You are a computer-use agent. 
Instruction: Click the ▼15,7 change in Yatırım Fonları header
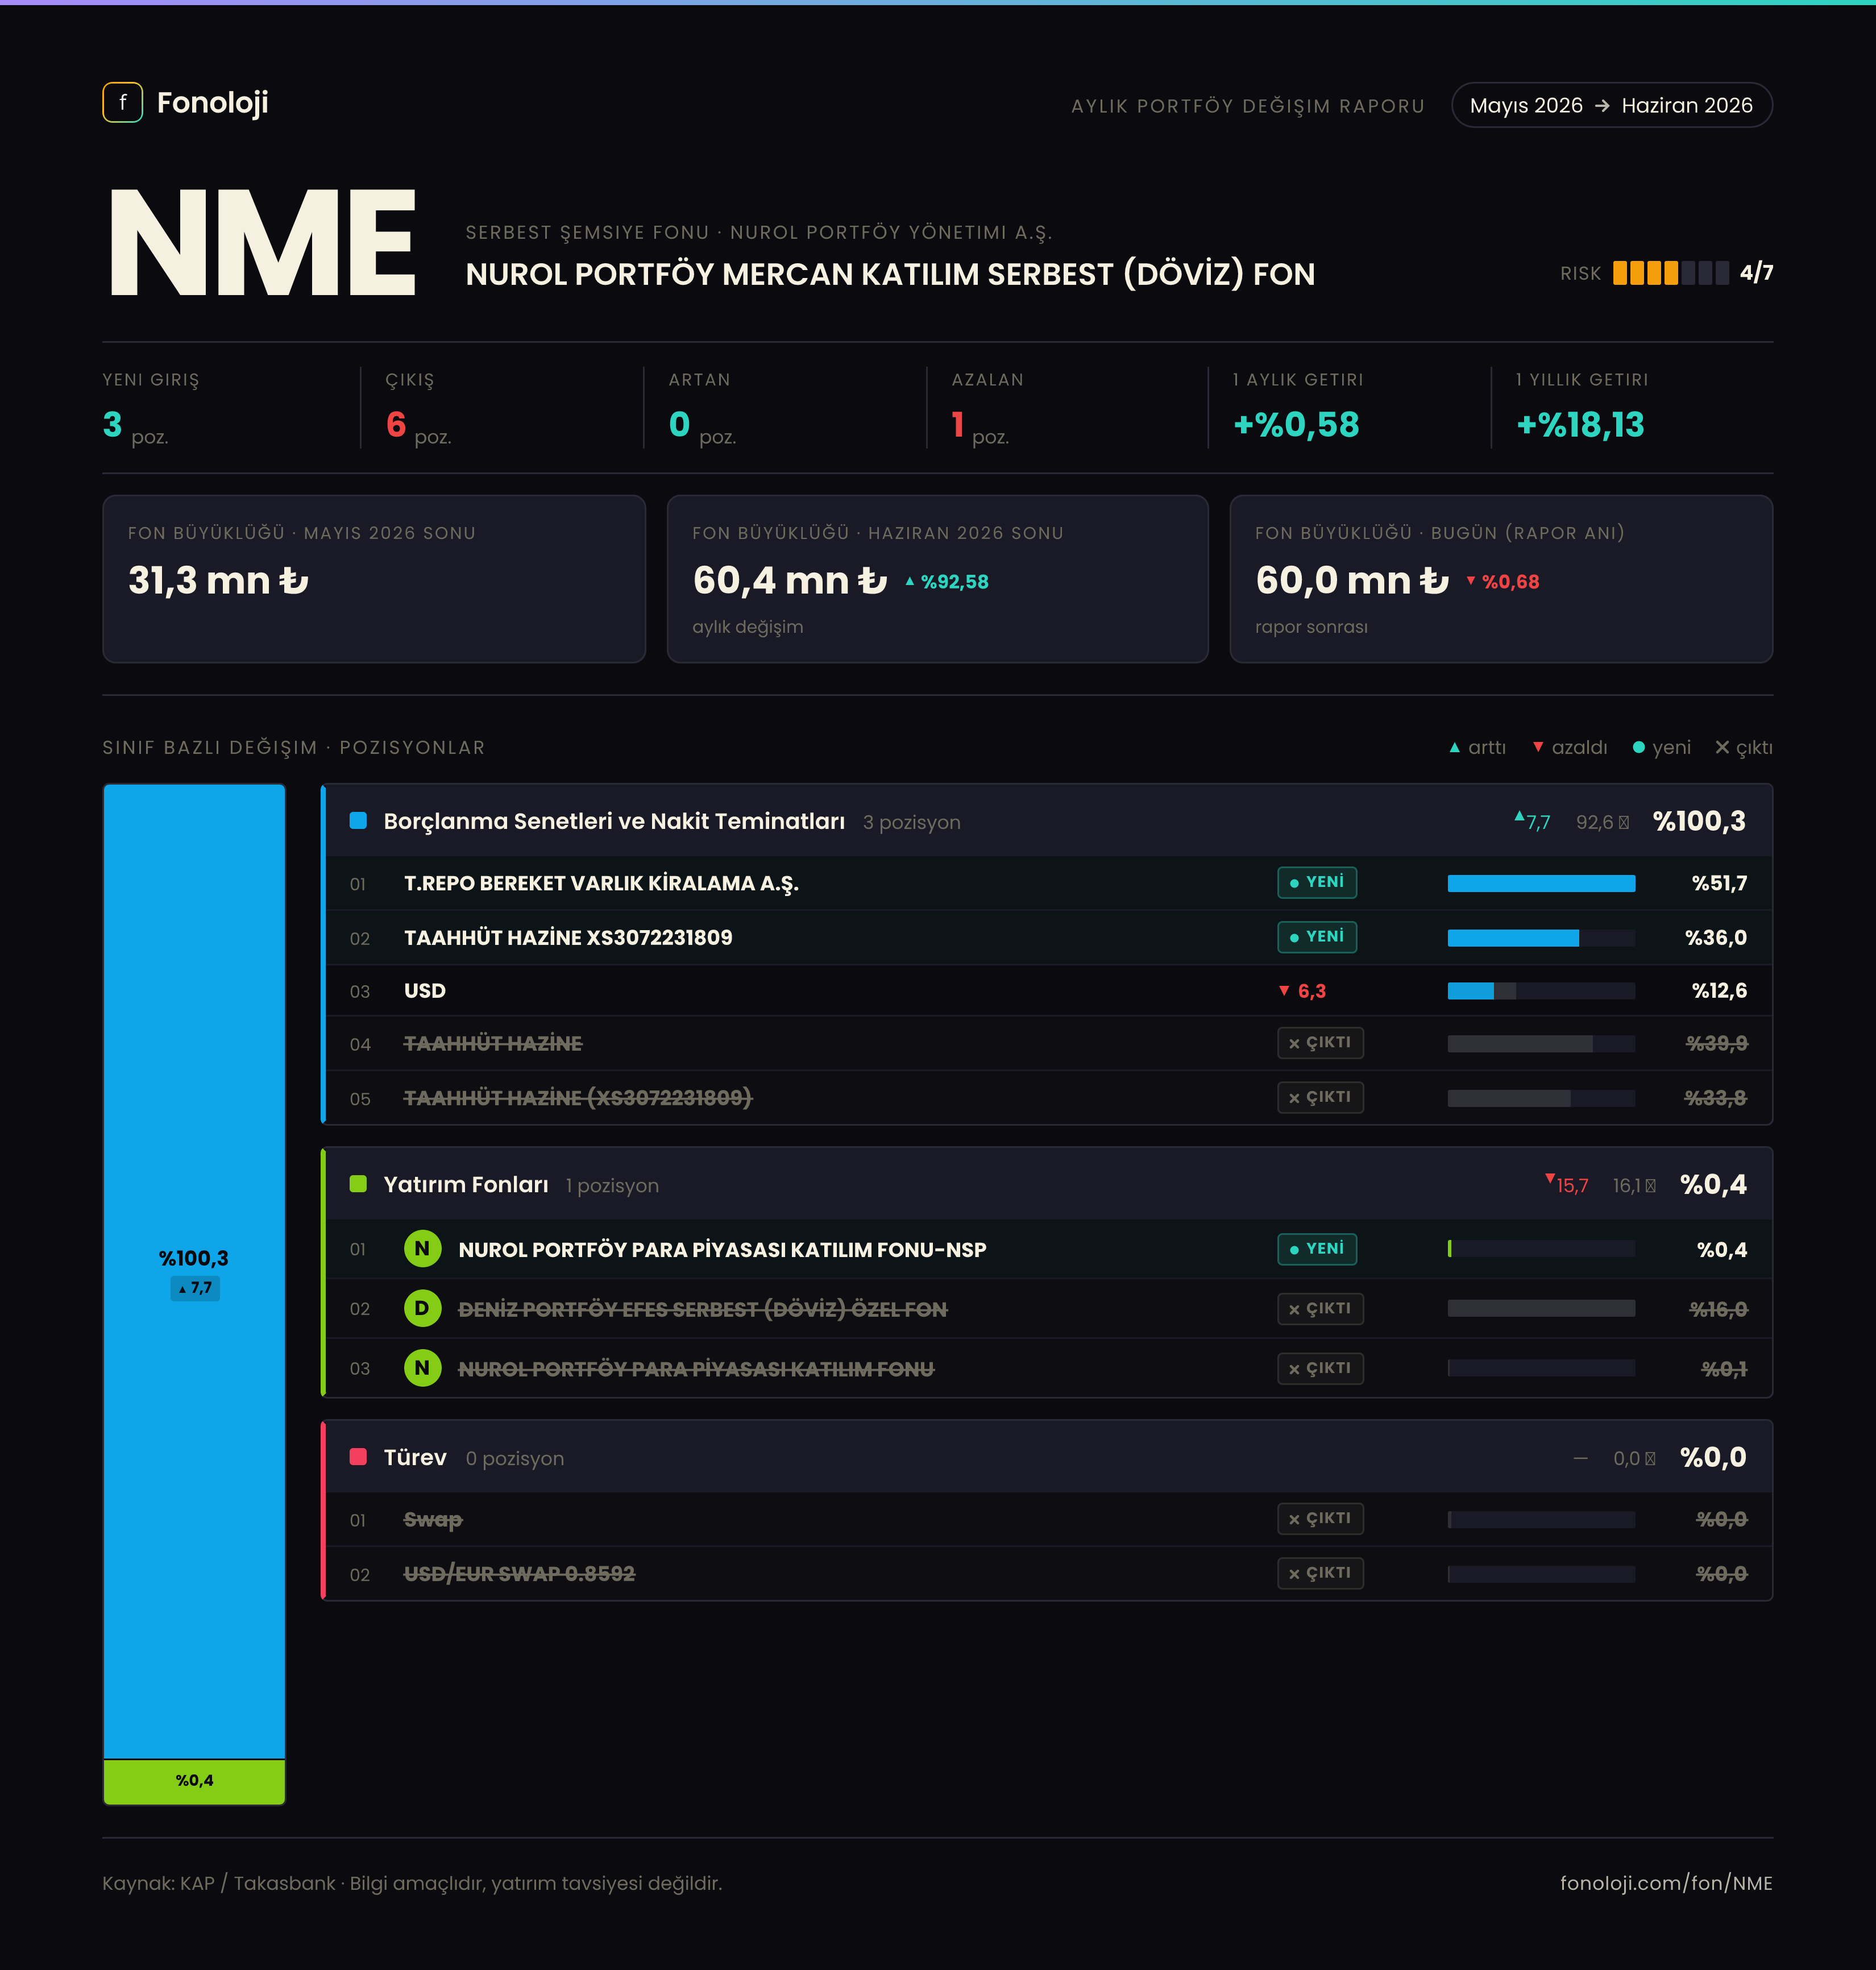coord(1567,1184)
